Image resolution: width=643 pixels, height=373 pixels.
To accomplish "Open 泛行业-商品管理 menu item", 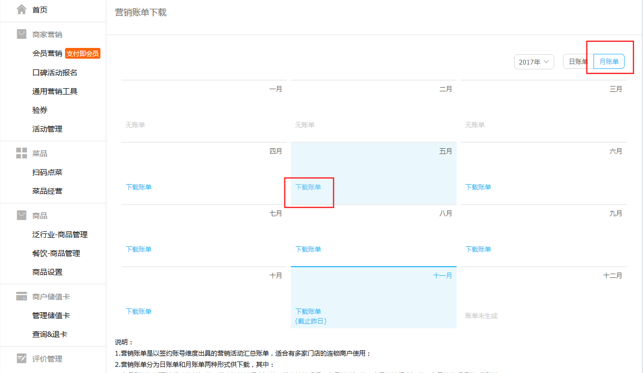I will tap(60, 234).
